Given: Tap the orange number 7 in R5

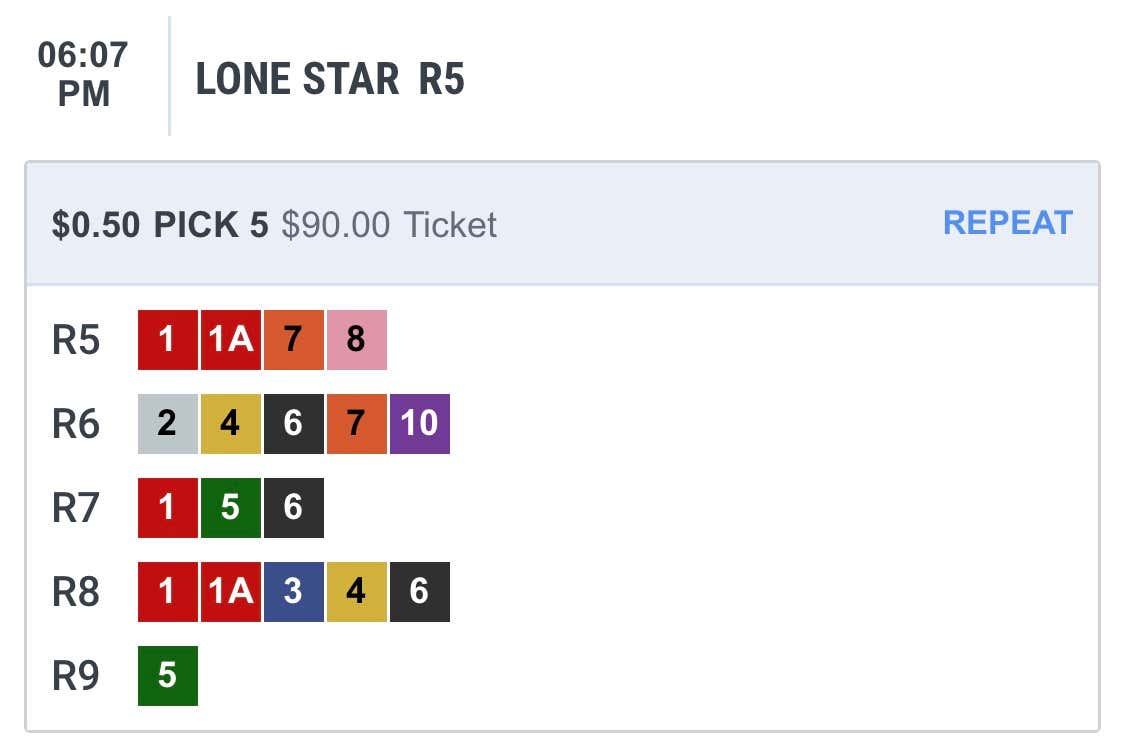Looking at the screenshot, I should tap(294, 340).
